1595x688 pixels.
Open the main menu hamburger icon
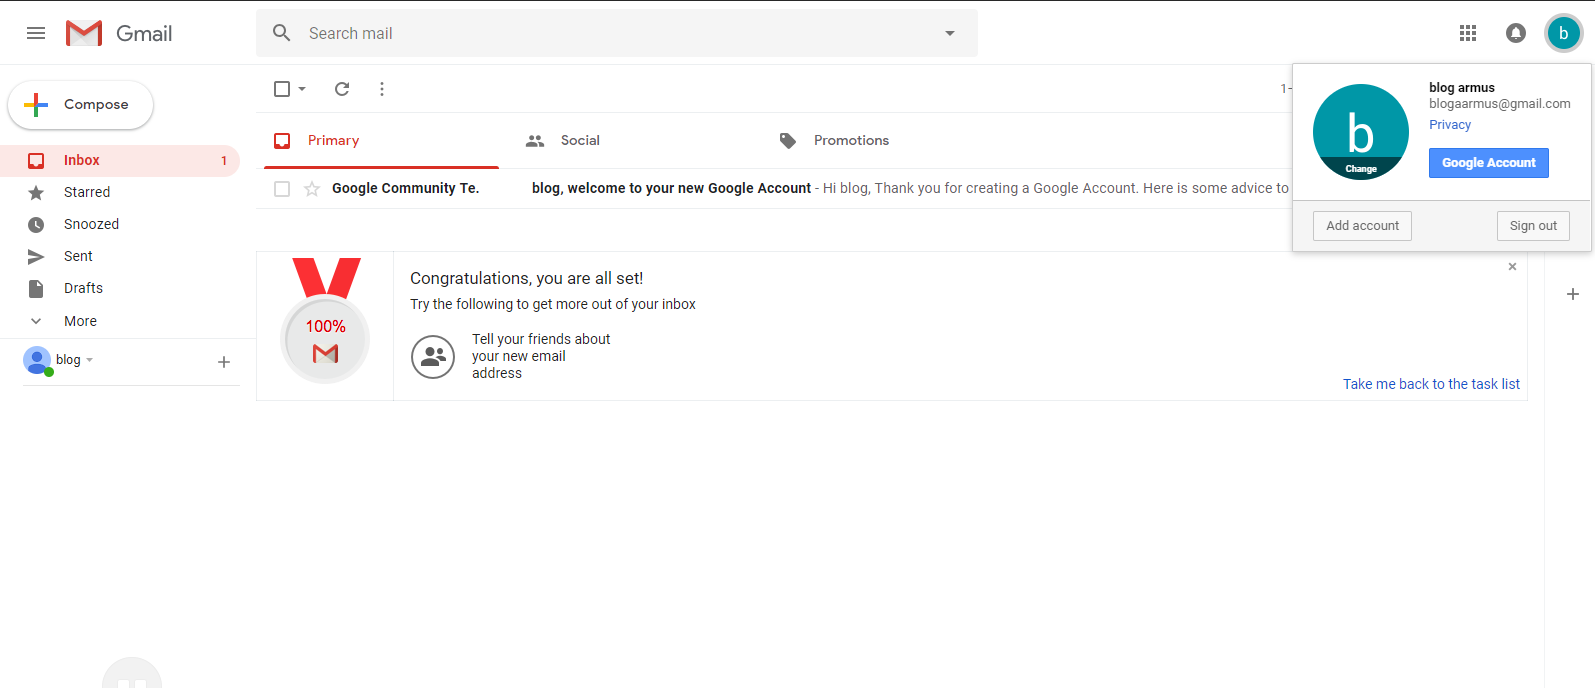pos(36,33)
